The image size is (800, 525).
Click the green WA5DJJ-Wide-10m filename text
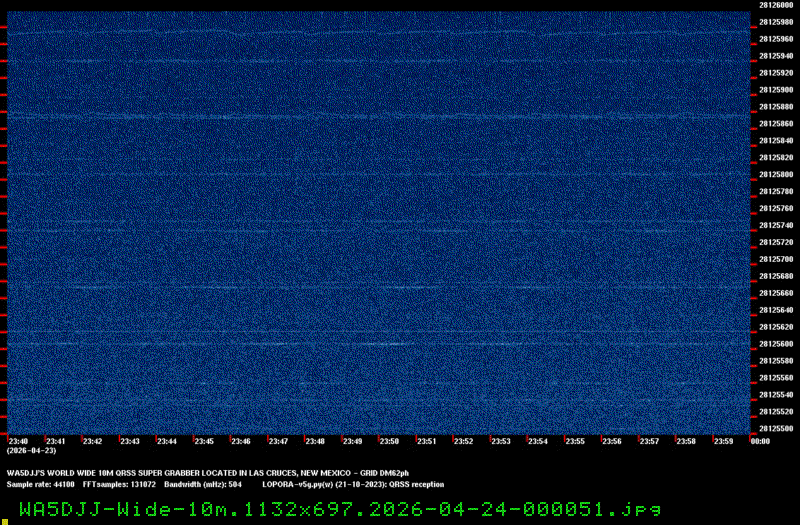point(339,507)
